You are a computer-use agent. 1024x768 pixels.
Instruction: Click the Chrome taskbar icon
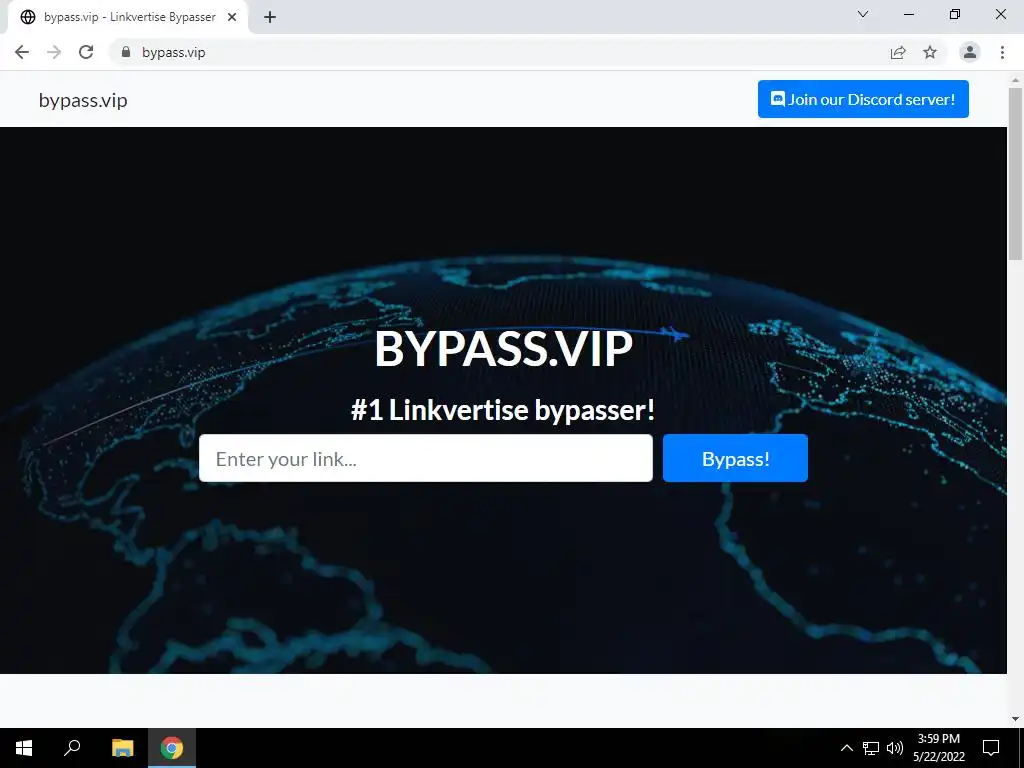point(172,748)
